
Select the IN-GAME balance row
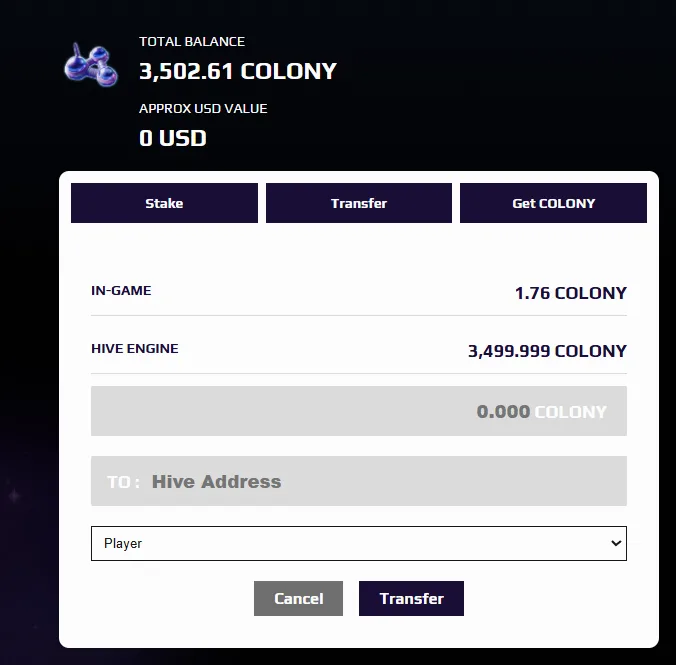[x=359, y=292]
